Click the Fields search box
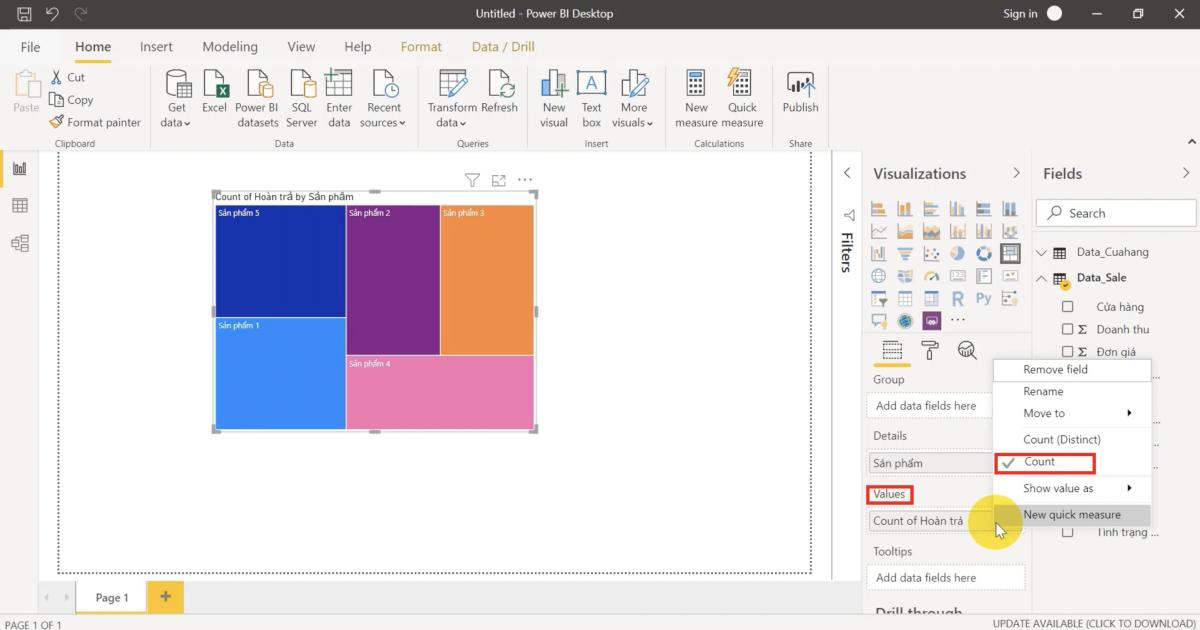Screen dimensions: 1200x630 click(x=1115, y=212)
